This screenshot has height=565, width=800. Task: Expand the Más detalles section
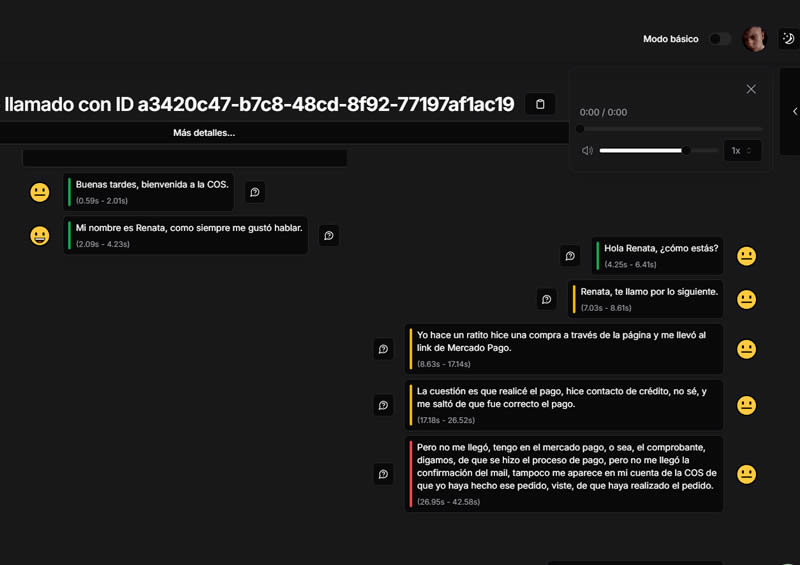click(x=204, y=133)
